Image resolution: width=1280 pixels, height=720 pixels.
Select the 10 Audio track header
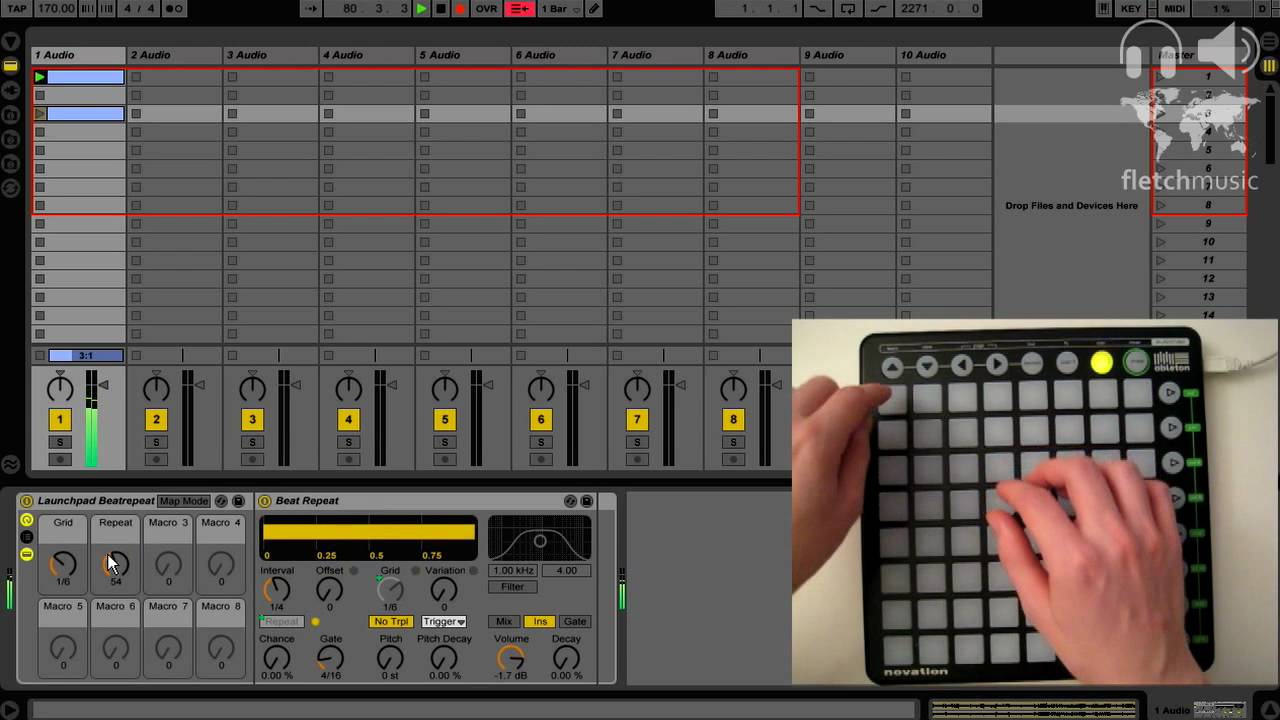(x=944, y=55)
